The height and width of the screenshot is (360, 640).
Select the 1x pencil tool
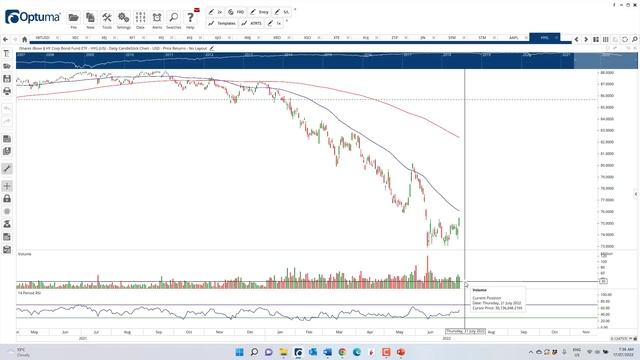click(x=275, y=23)
